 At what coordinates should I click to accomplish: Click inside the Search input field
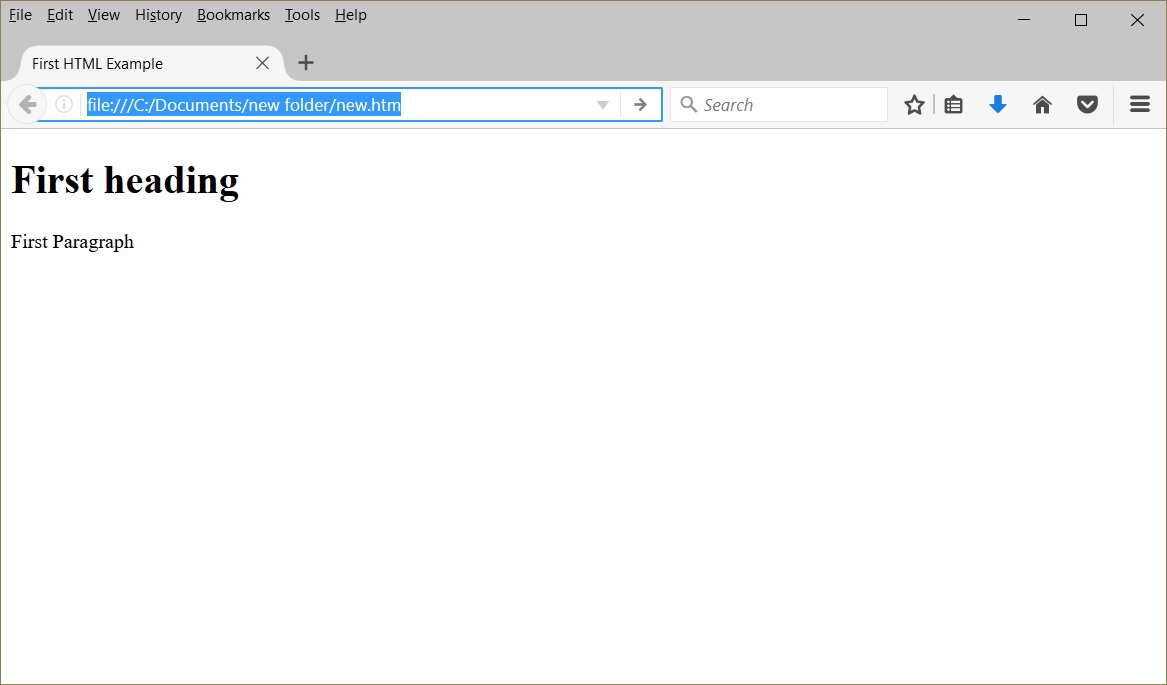coord(790,105)
